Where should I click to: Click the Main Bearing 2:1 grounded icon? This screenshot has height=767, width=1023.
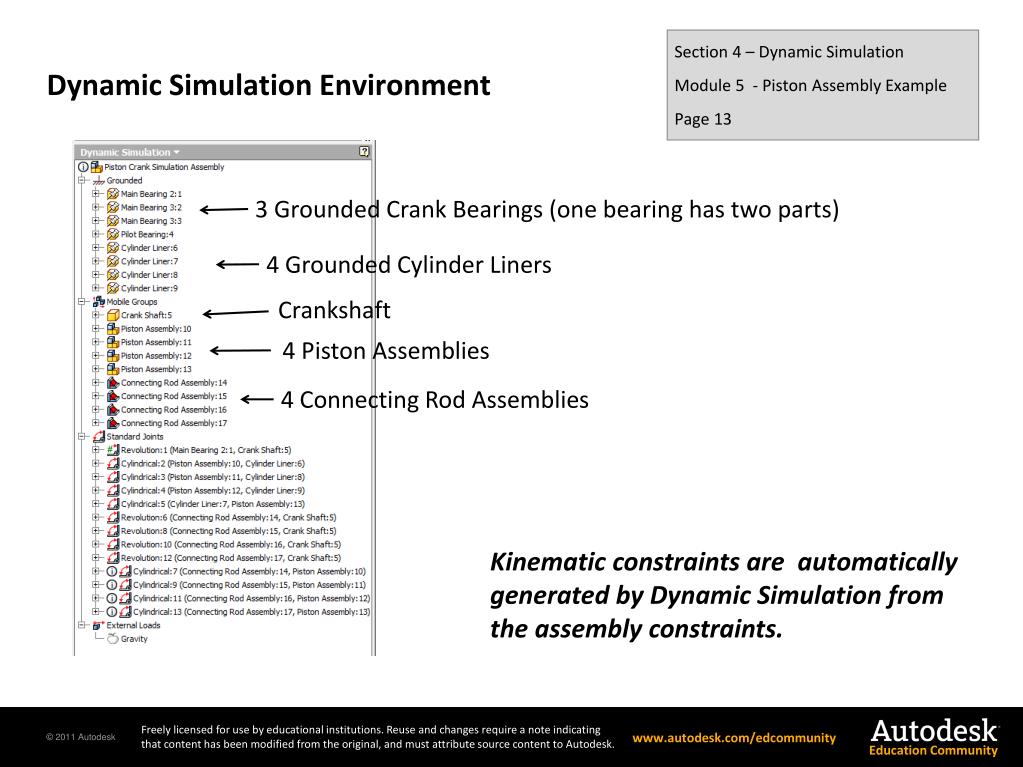[x=113, y=194]
